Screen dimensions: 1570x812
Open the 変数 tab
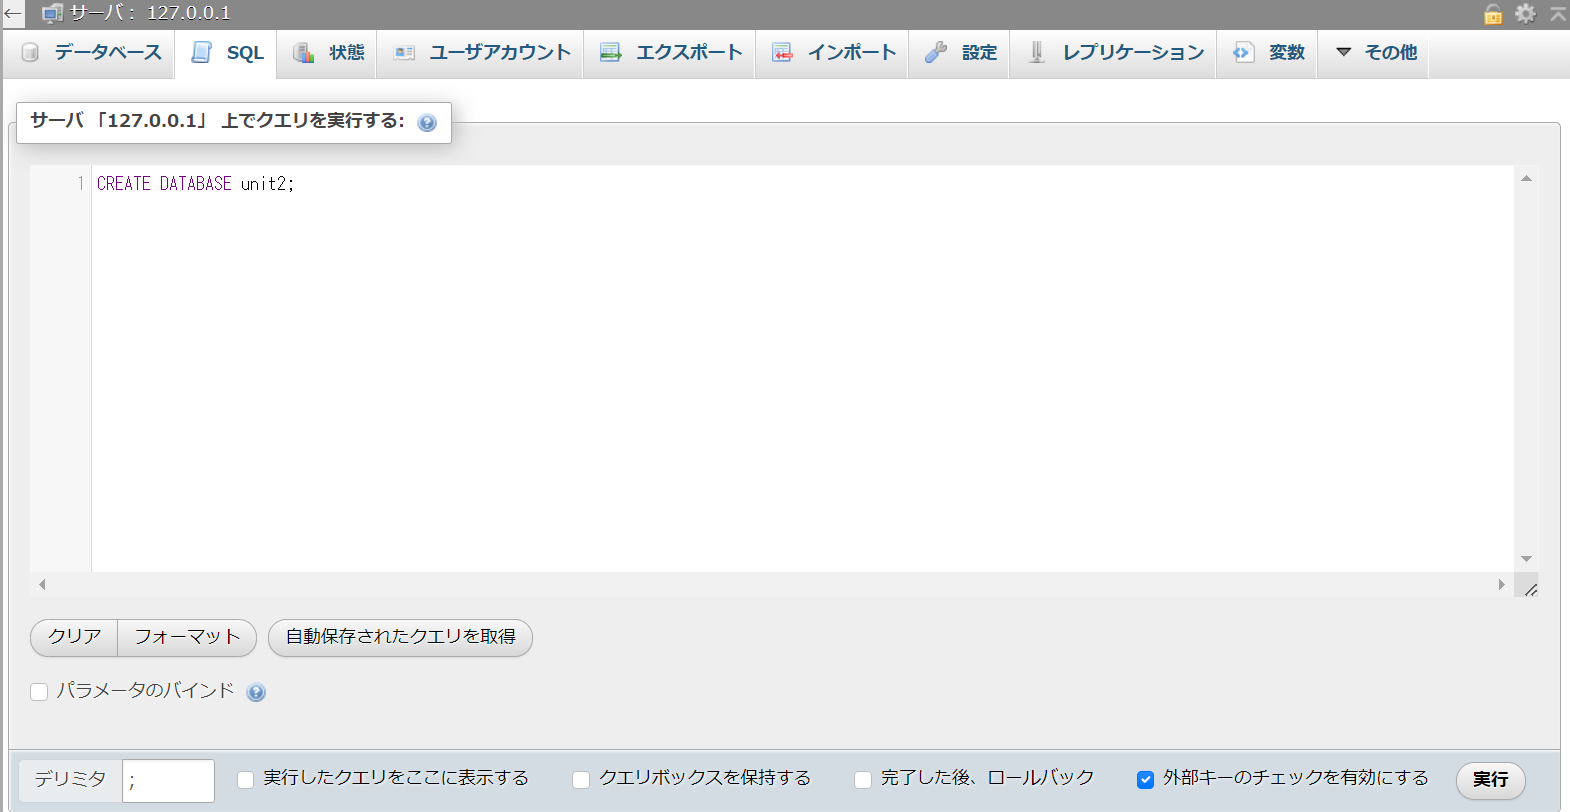(1268, 53)
